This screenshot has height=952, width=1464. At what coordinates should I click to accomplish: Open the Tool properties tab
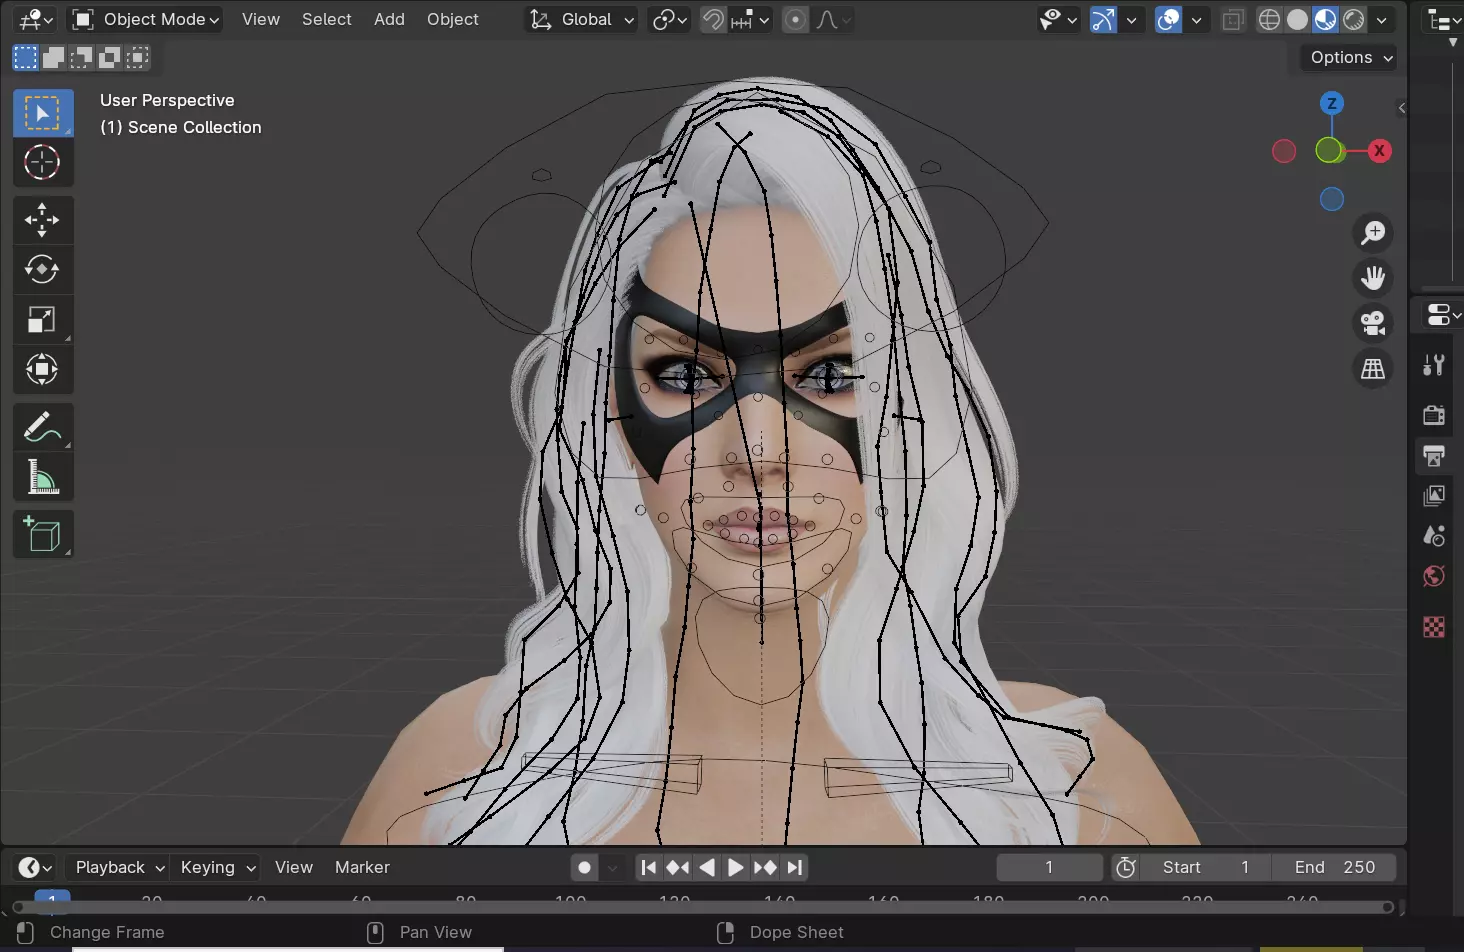click(1434, 365)
